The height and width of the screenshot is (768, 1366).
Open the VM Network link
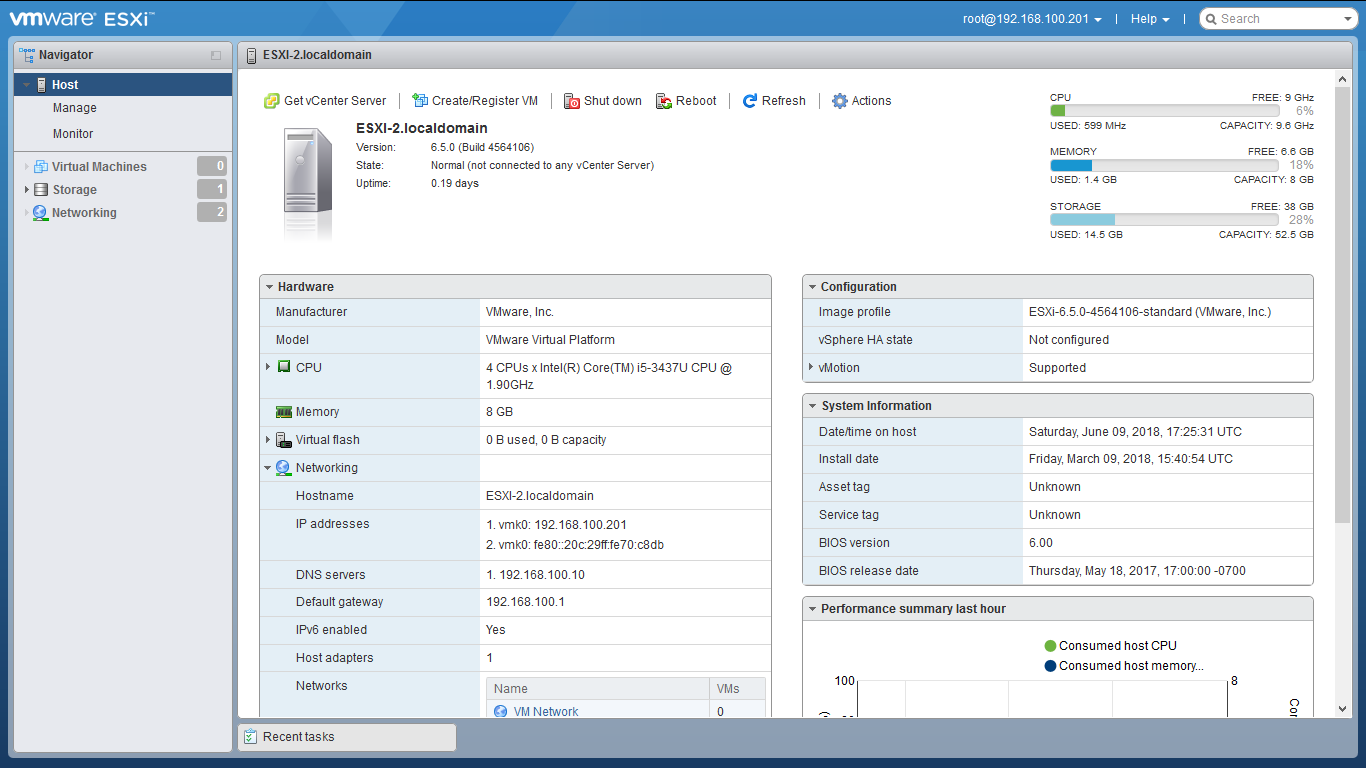click(x=546, y=712)
